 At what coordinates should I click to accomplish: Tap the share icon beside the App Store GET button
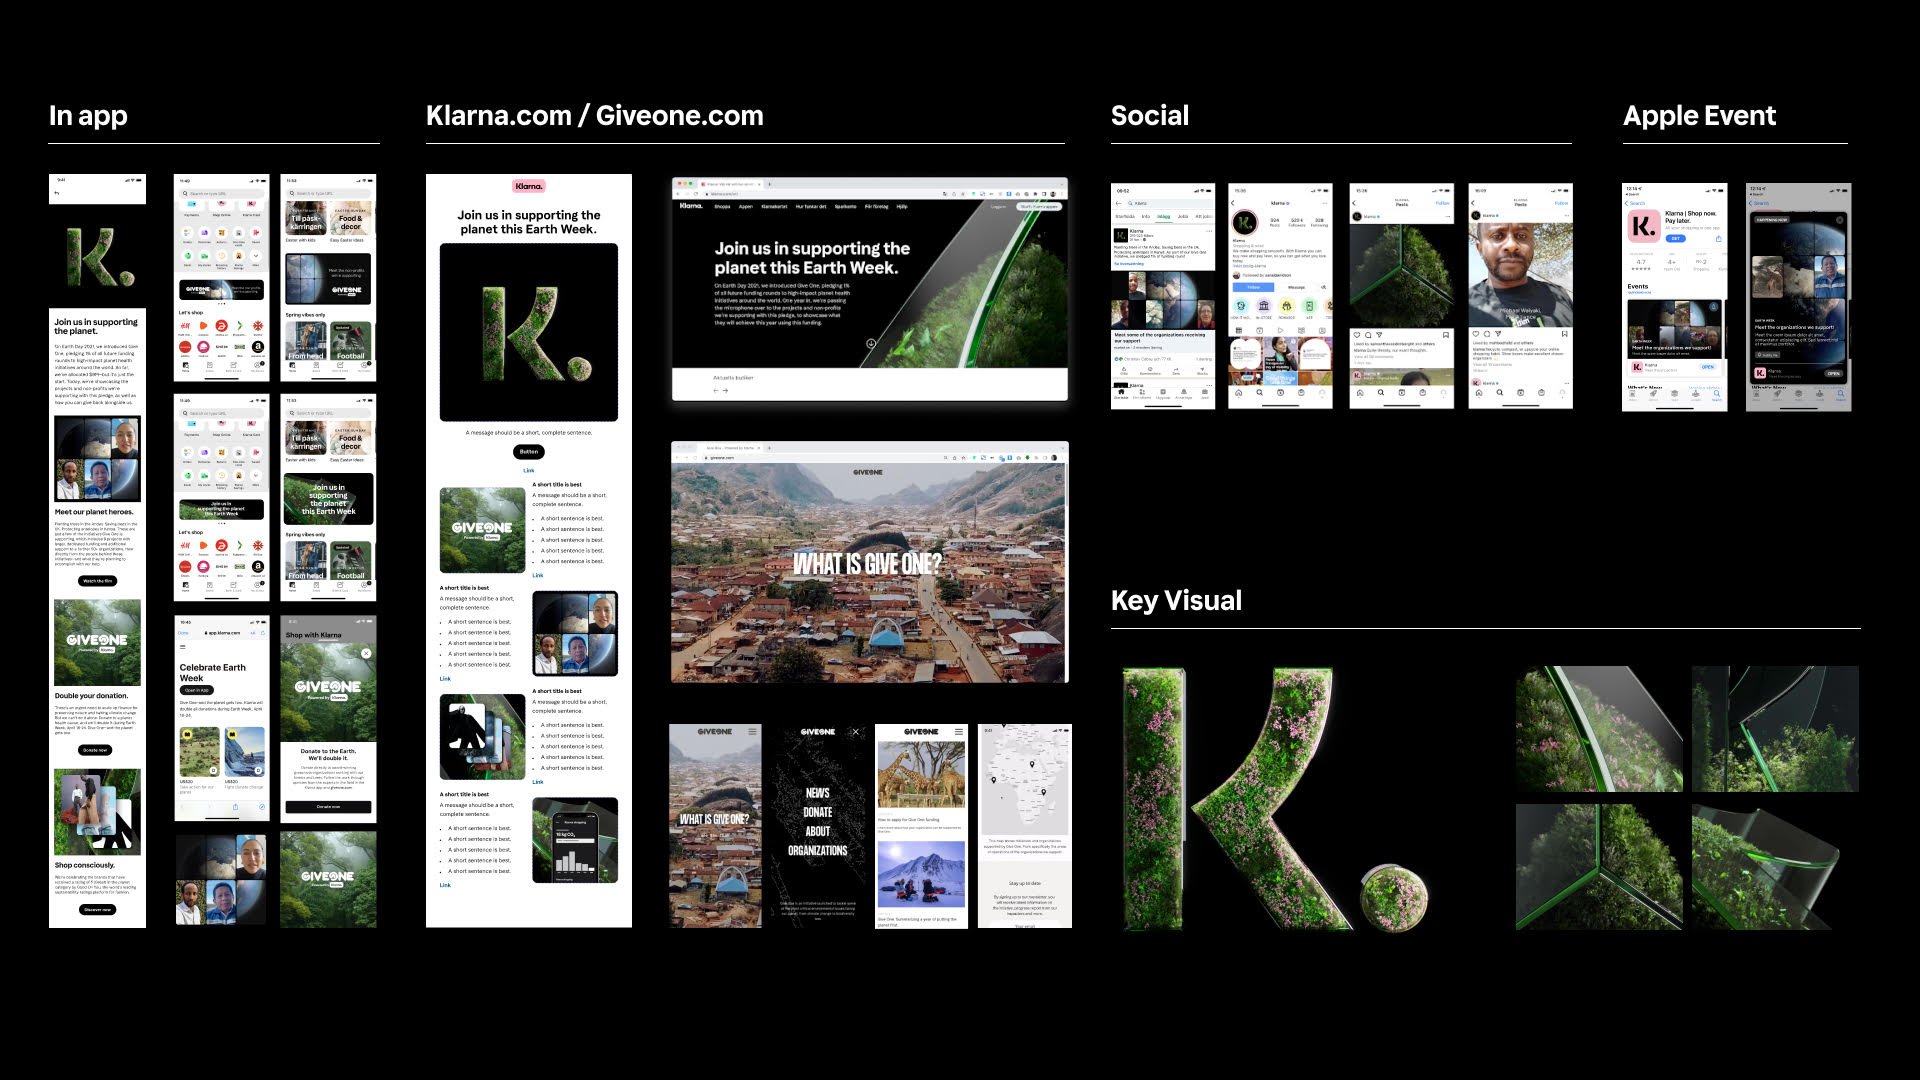click(x=1721, y=238)
